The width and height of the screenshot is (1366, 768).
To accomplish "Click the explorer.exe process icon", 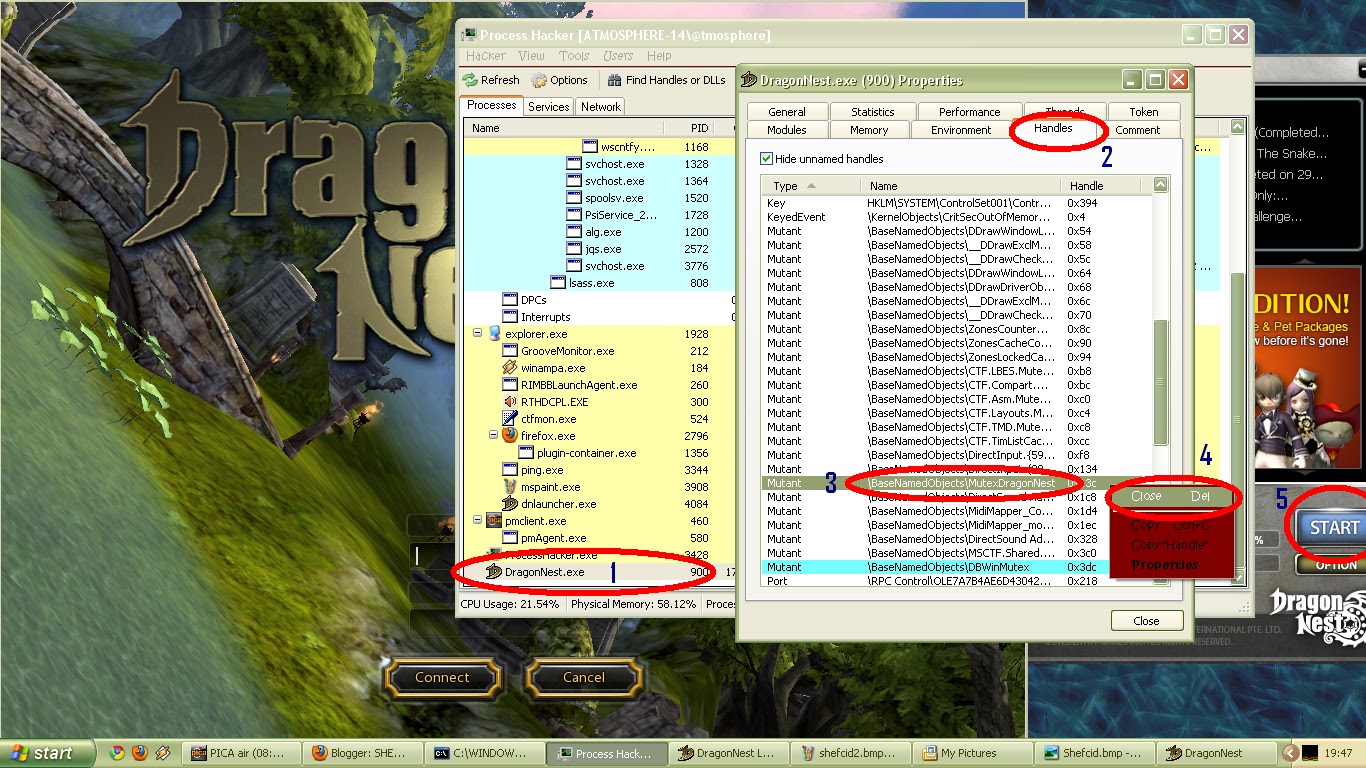I will pos(494,334).
